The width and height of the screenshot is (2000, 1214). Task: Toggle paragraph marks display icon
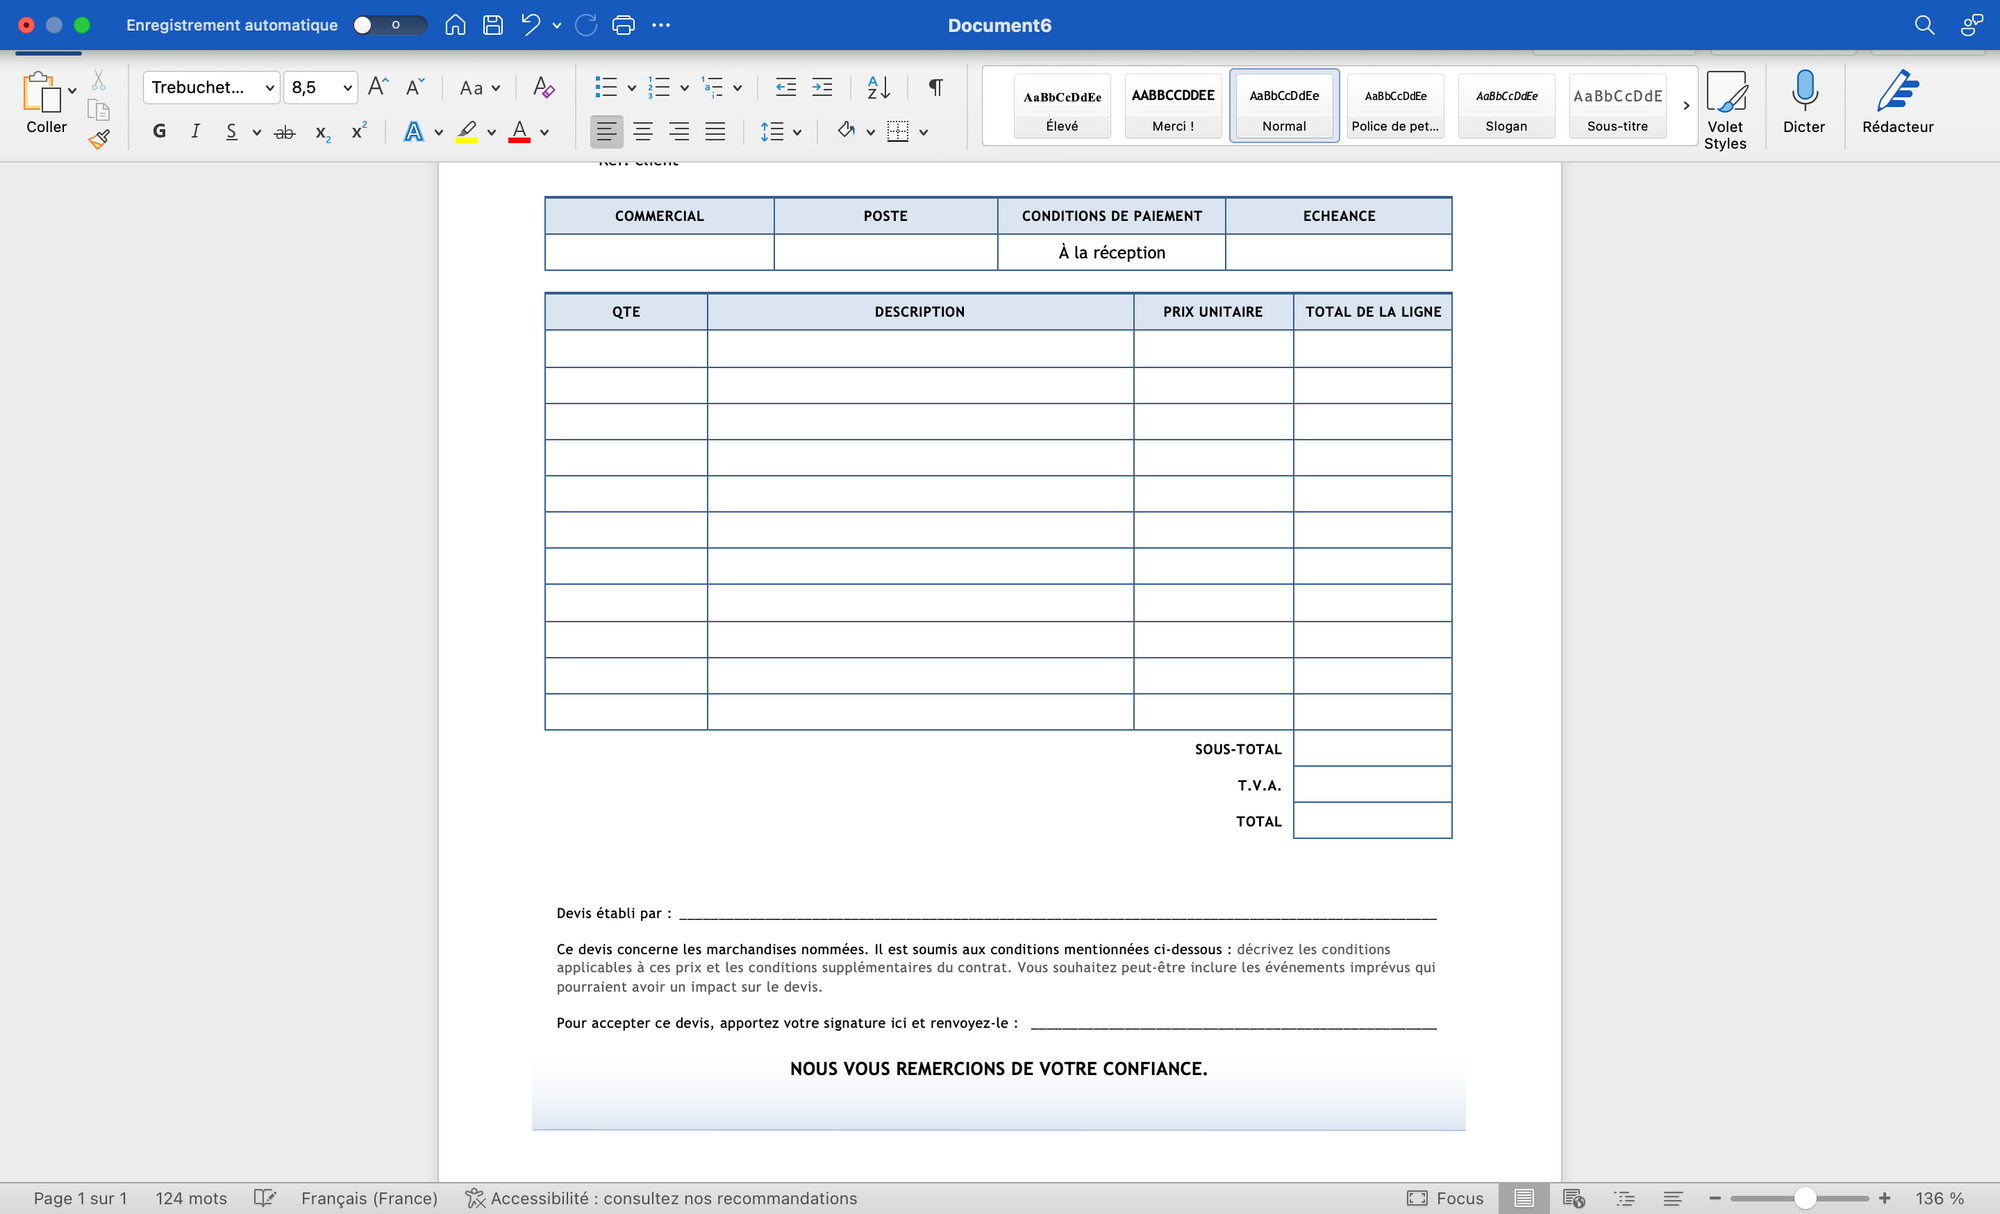pyautogui.click(x=936, y=88)
